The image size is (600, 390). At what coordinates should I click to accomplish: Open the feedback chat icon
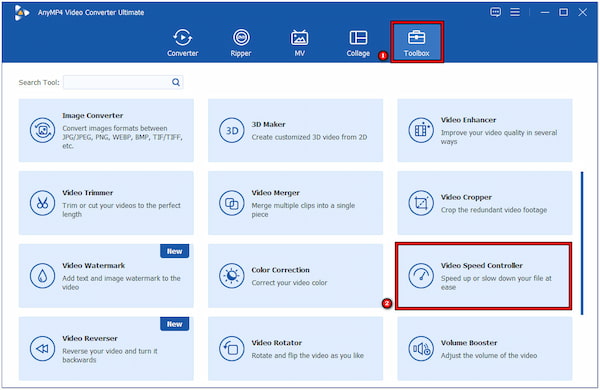click(x=496, y=12)
